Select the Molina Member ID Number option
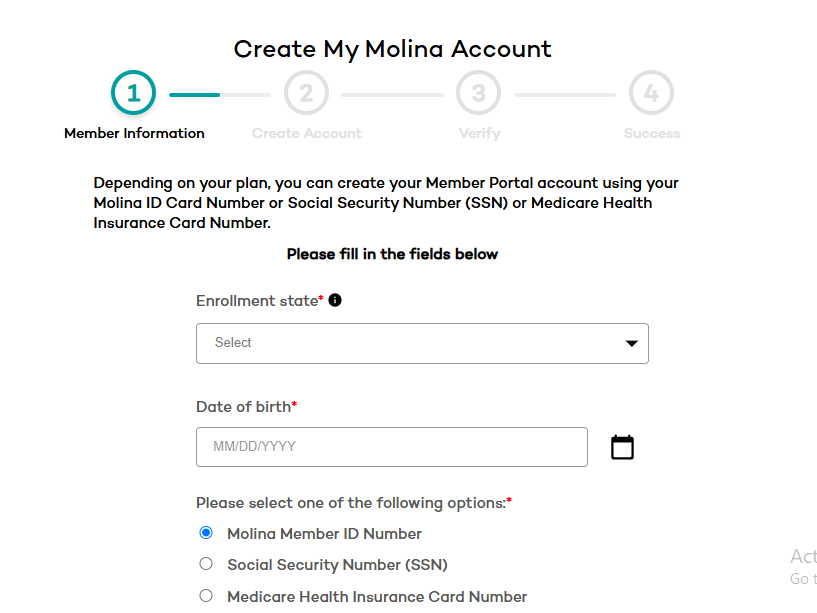 pos(206,533)
